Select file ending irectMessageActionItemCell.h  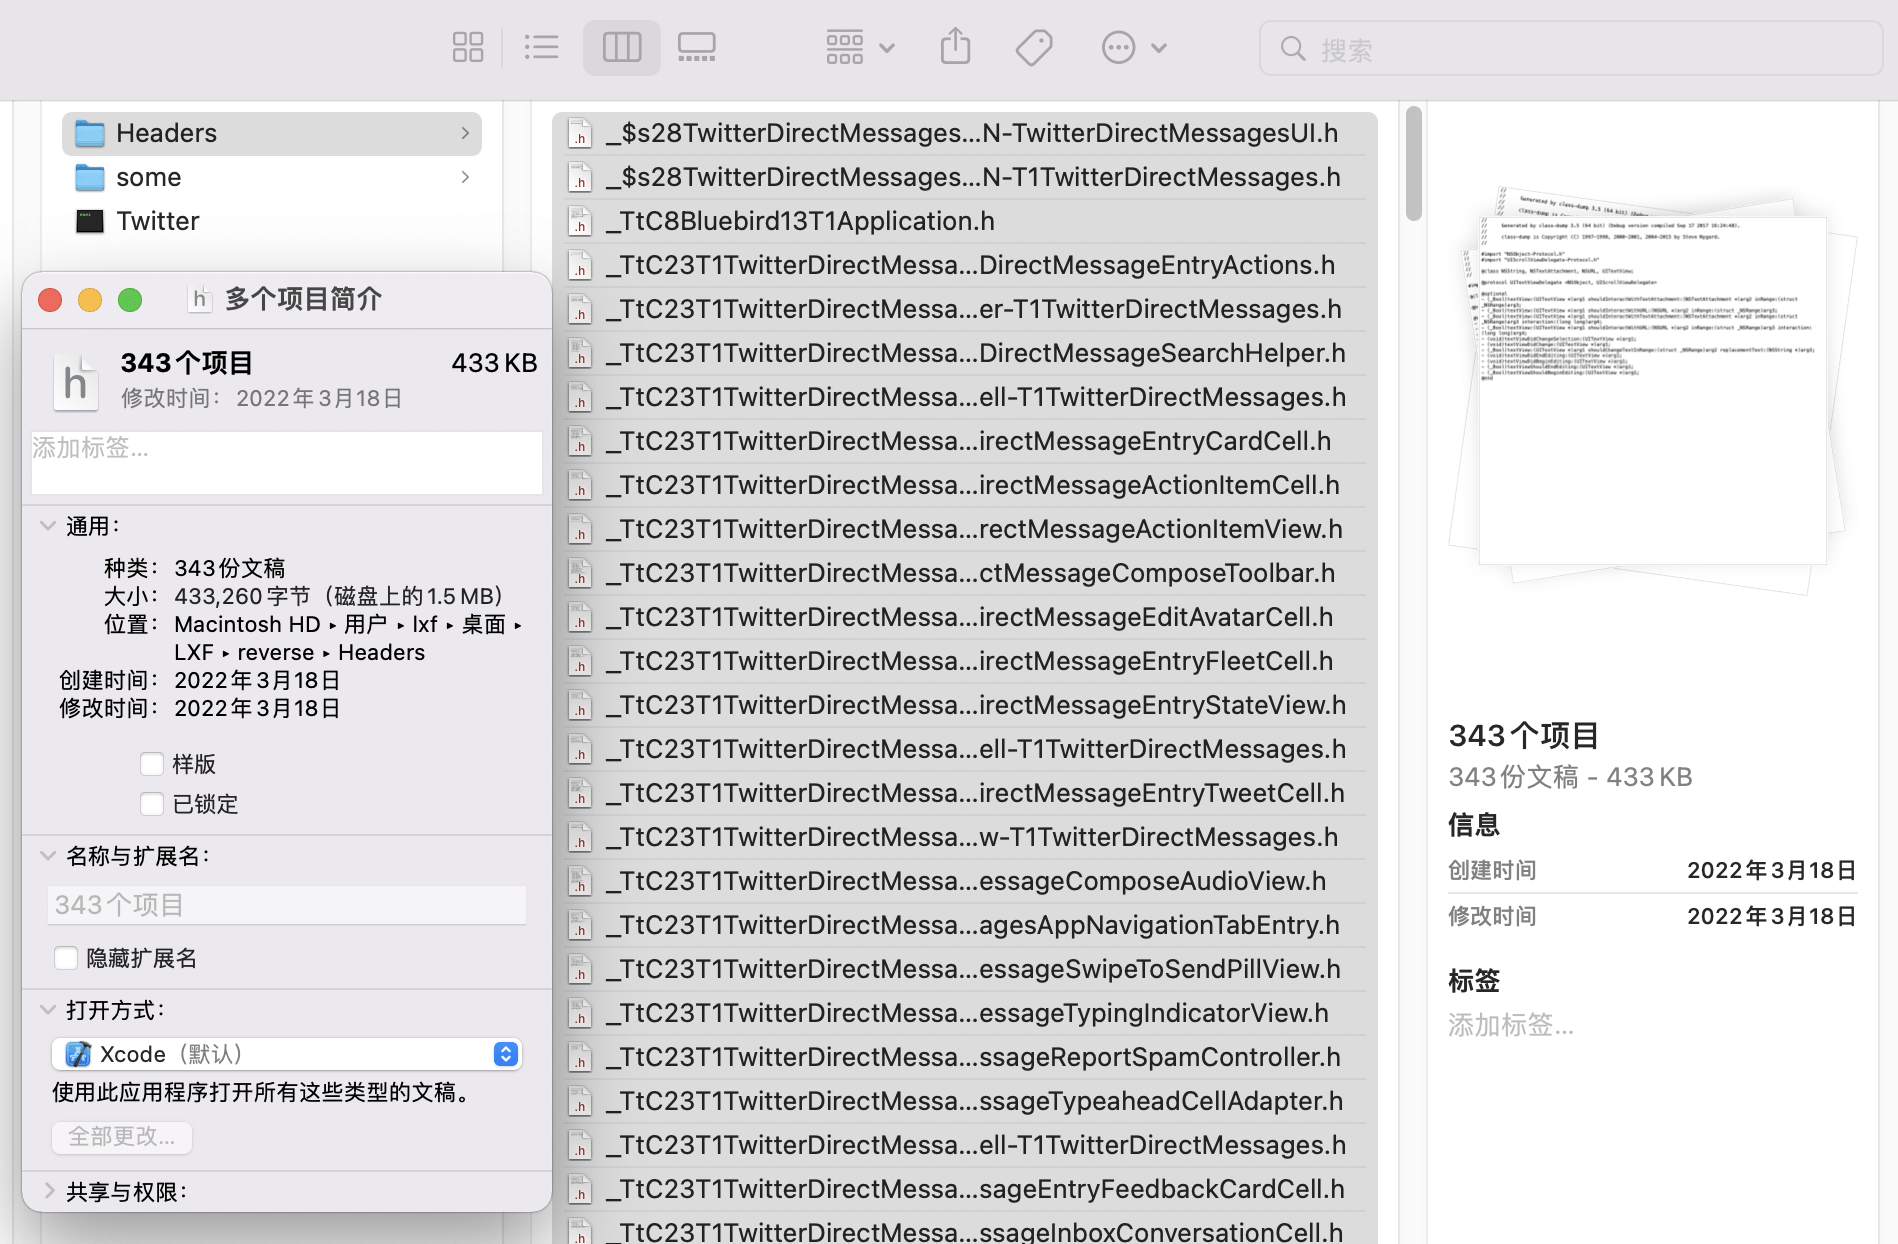click(x=965, y=485)
